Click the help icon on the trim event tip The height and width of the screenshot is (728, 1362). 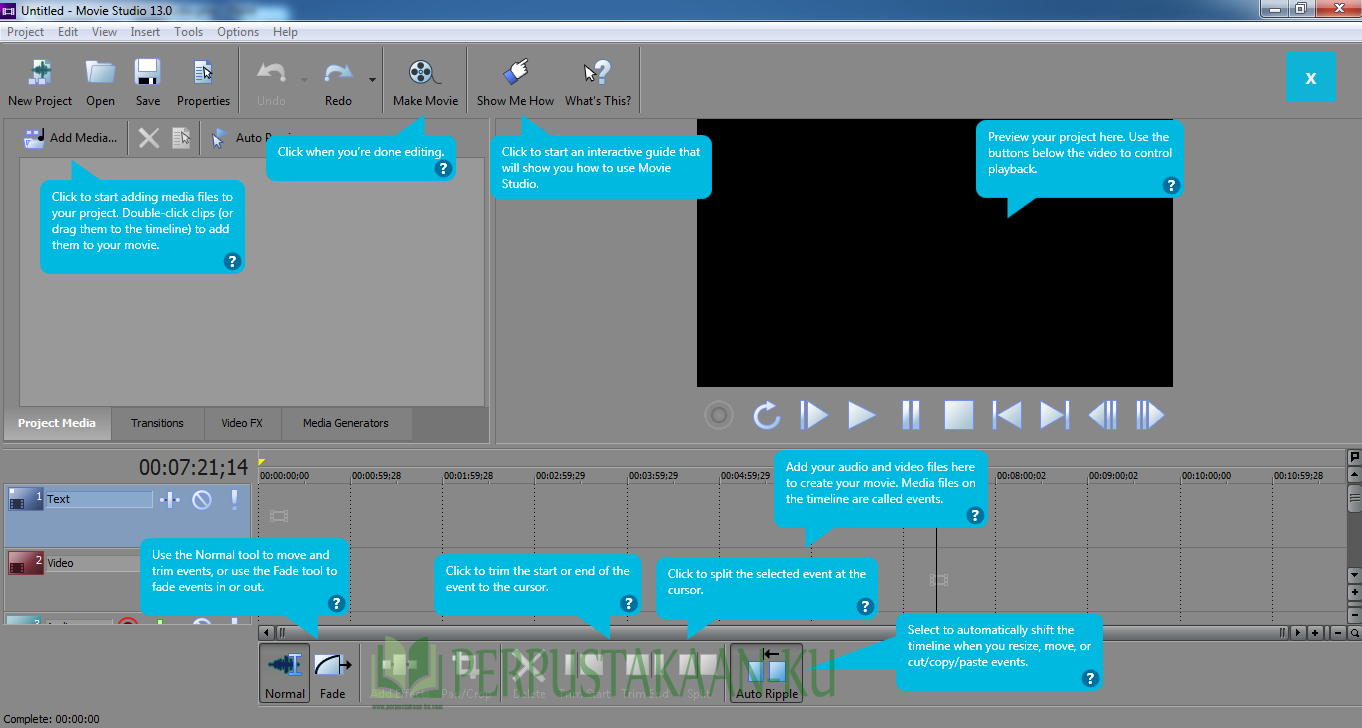coord(629,603)
